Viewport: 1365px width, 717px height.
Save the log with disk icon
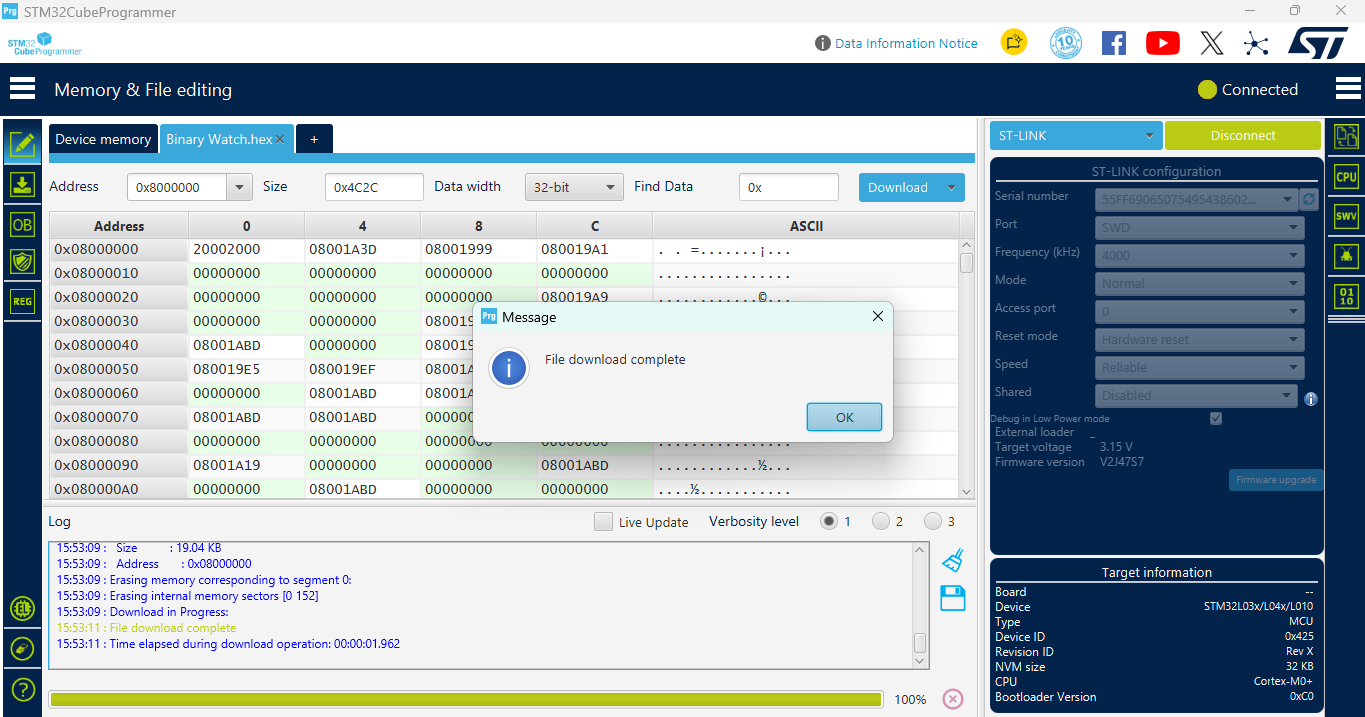coord(952,598)
